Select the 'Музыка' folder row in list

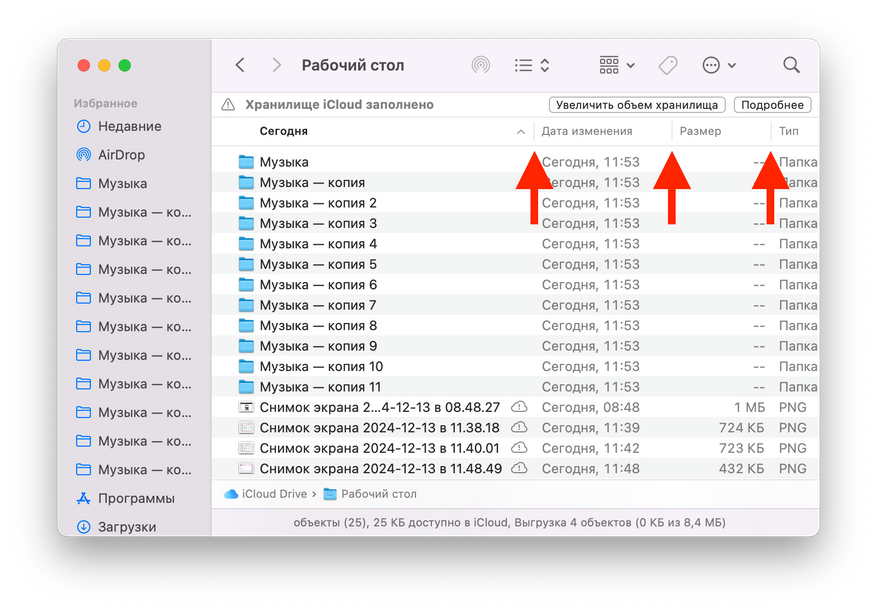point(515,162)
